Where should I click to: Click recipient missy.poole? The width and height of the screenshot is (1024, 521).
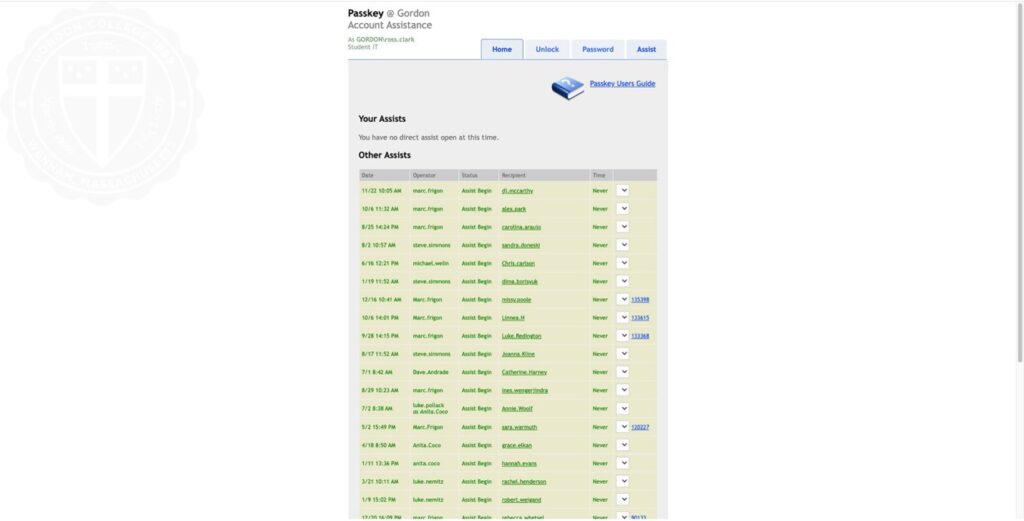[517, 300]
